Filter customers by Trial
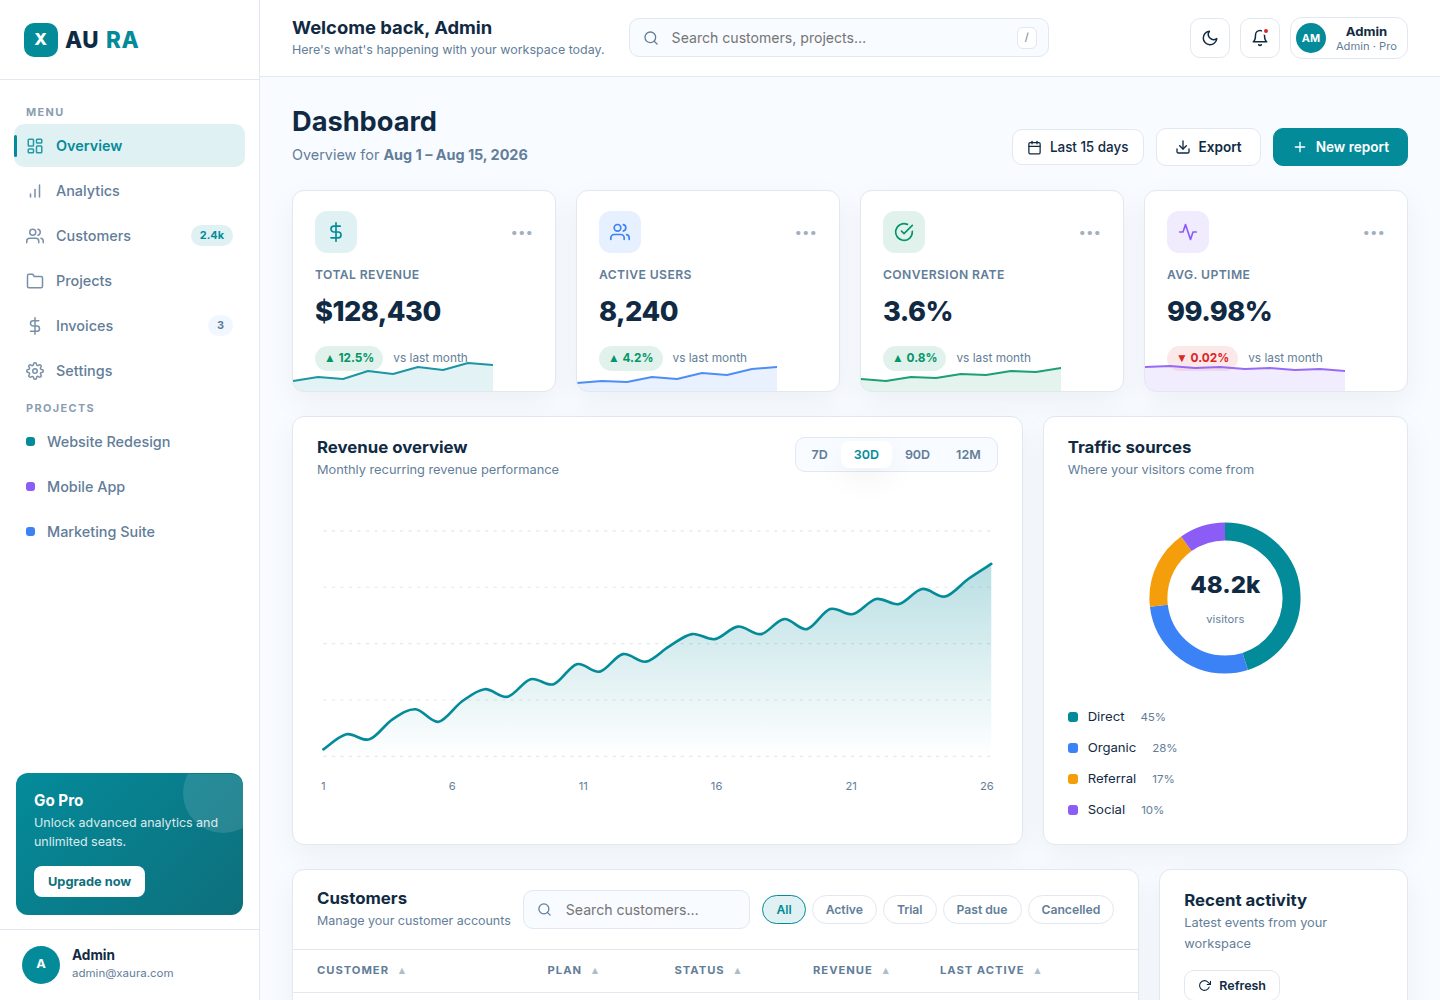The image size is (1440, 1000). [x=910, y=909]
